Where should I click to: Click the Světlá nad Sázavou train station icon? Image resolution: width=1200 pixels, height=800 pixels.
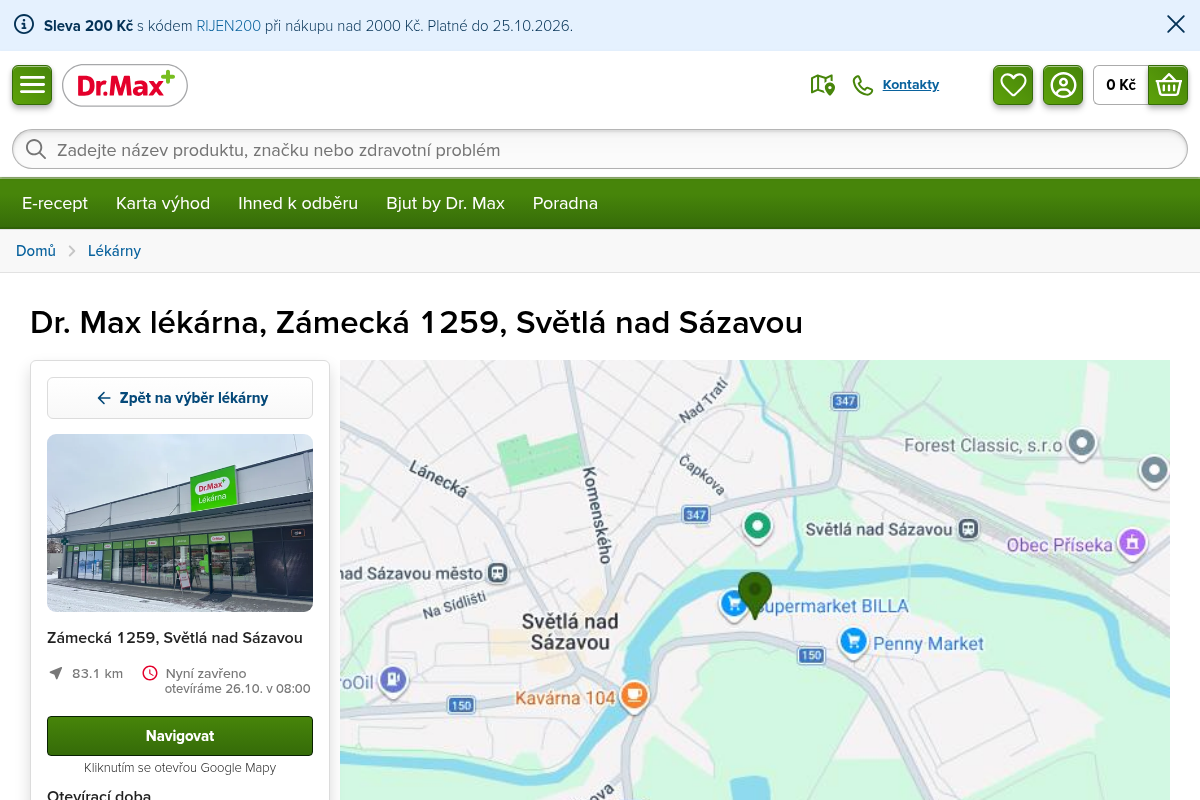[968, 529]
